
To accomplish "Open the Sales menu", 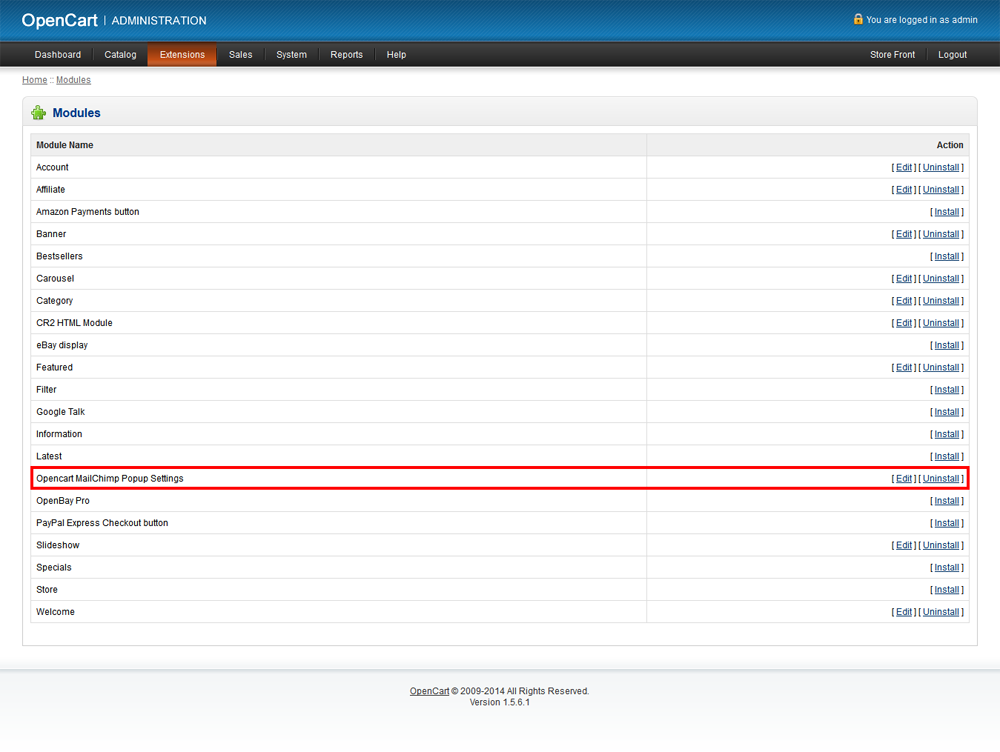I will pyautogui.click(x=240, y=55).
